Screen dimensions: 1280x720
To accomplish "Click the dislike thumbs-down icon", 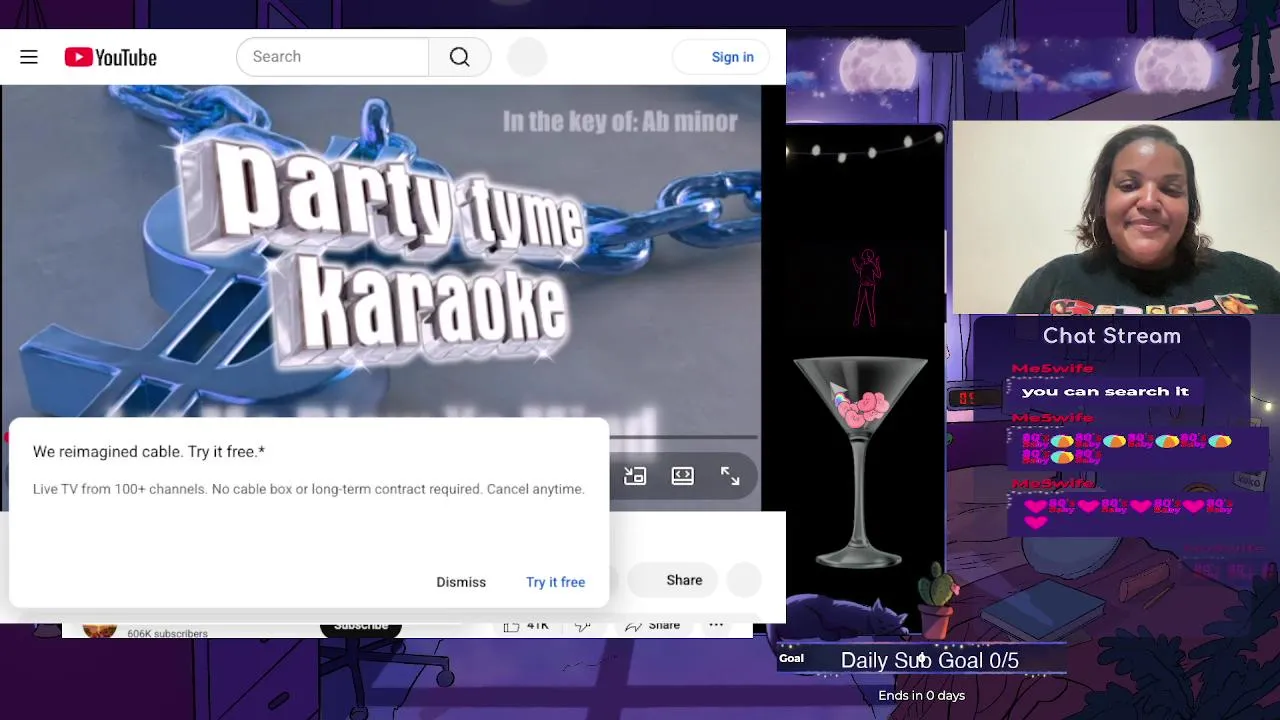I will (x=583, y=626).
